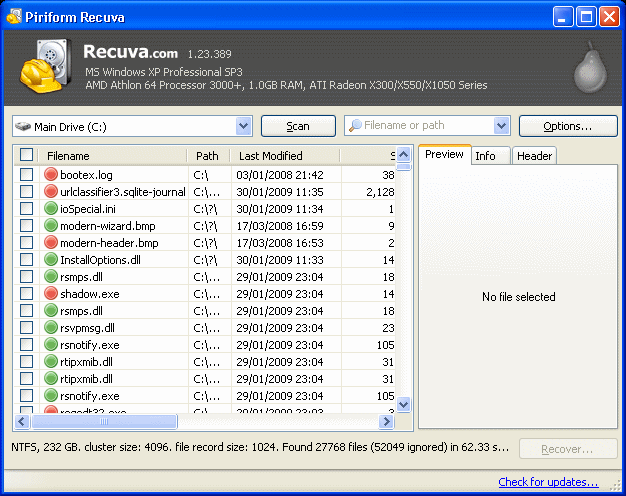The width and height of the screenshot is (626, 496).
Task: Check the box for modern-wizard.bmp
Action: (x=26, y=226)
